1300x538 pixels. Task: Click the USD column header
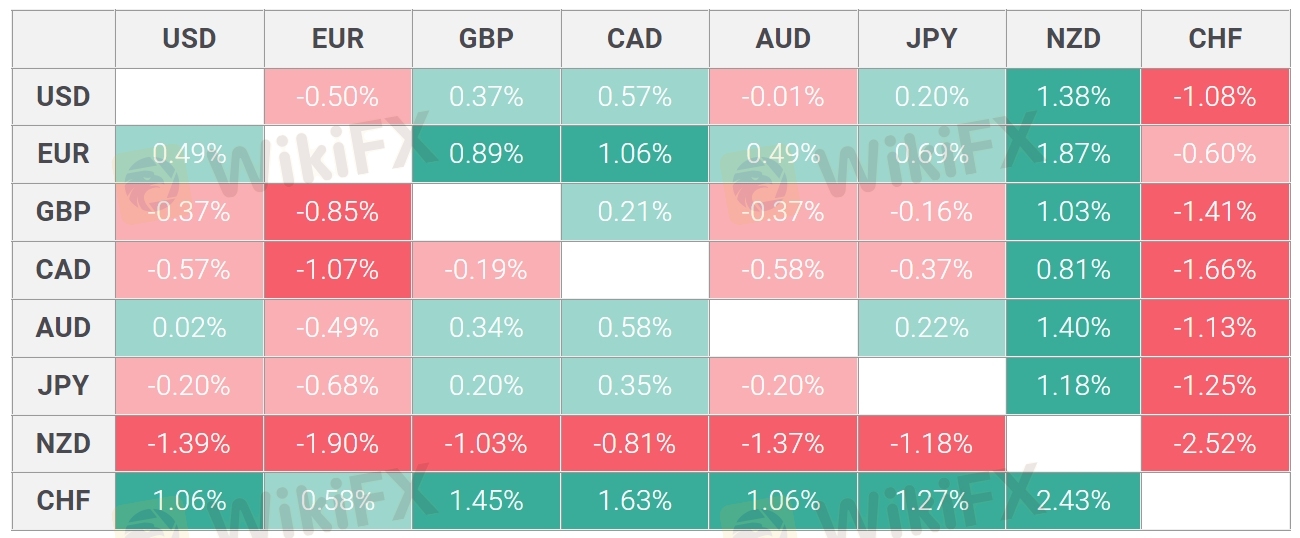click(x=189, y=39)
